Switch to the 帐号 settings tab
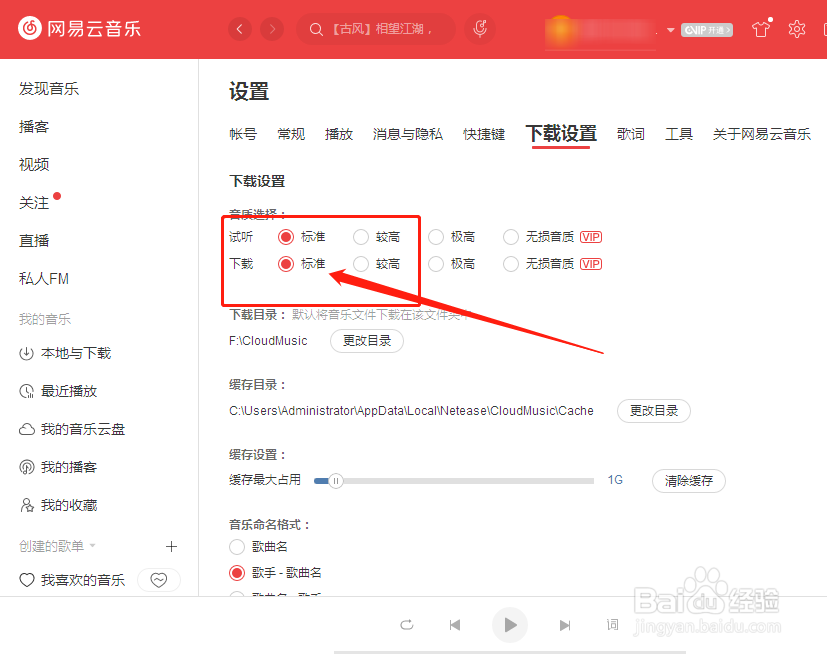This screenshot has width=827, height=655. (243, 134)
